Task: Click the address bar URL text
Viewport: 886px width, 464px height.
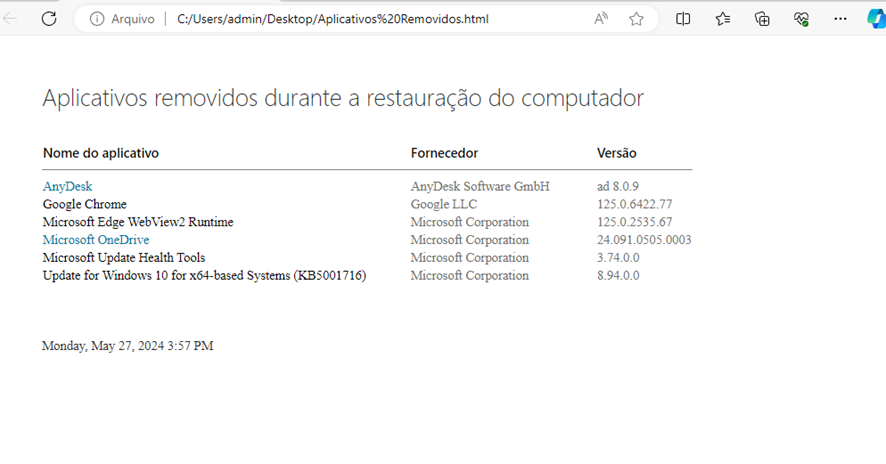Action: (x=333, y=19)
